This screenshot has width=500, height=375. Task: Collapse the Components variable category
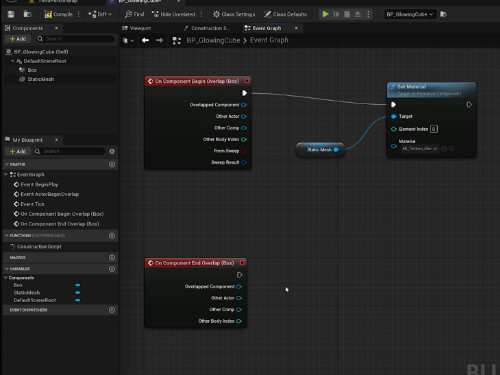6,278
